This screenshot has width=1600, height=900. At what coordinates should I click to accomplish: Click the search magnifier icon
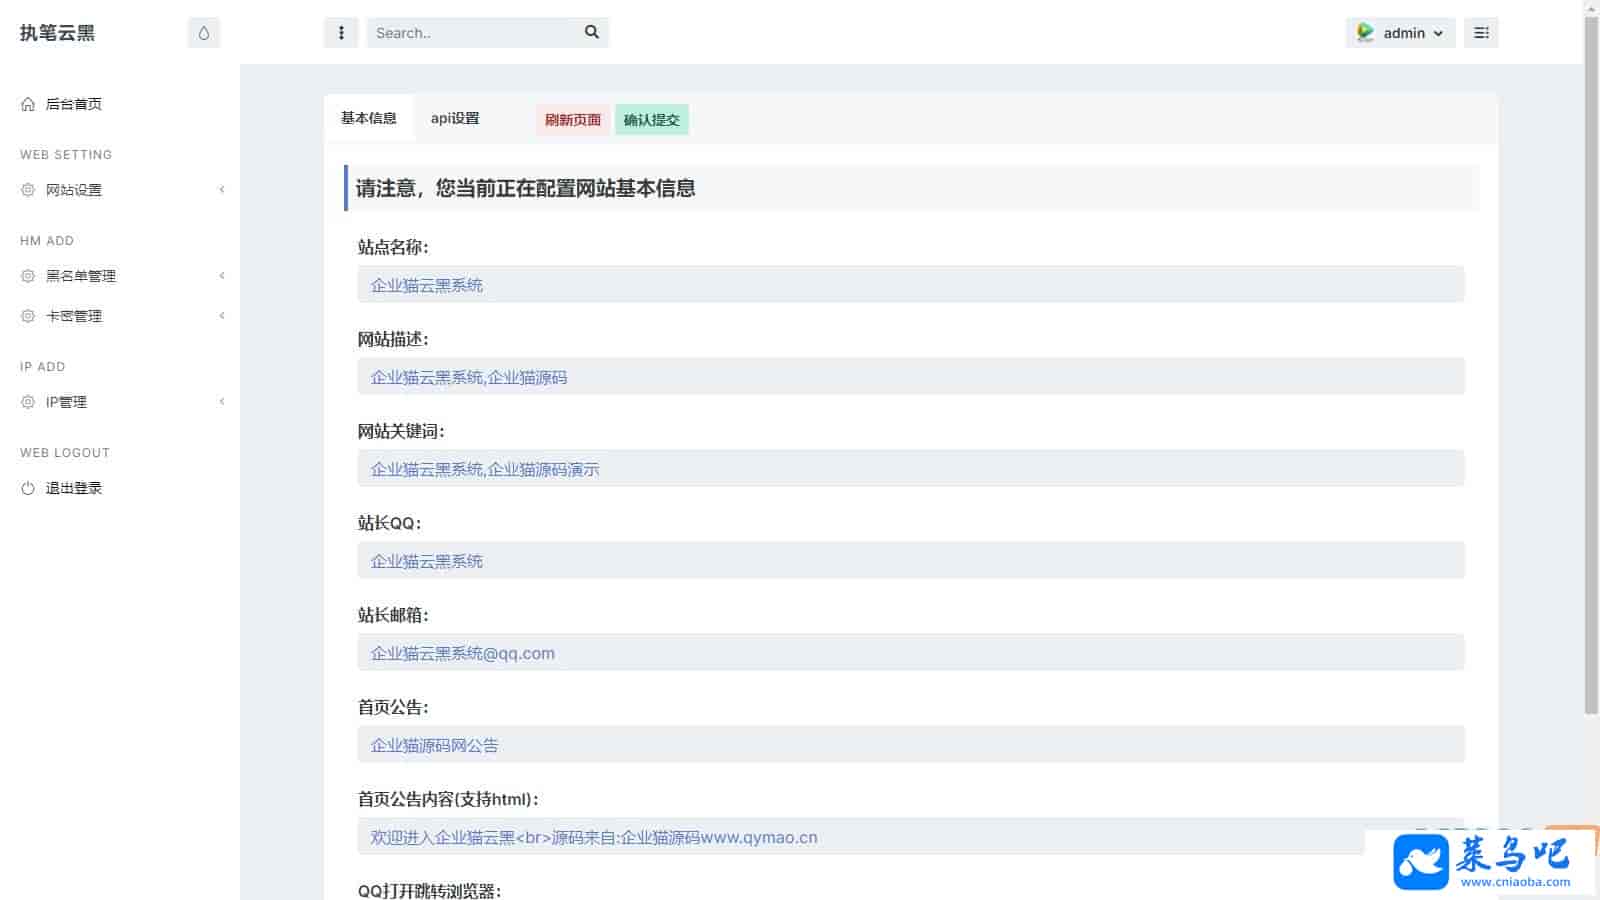click(592, 32)
